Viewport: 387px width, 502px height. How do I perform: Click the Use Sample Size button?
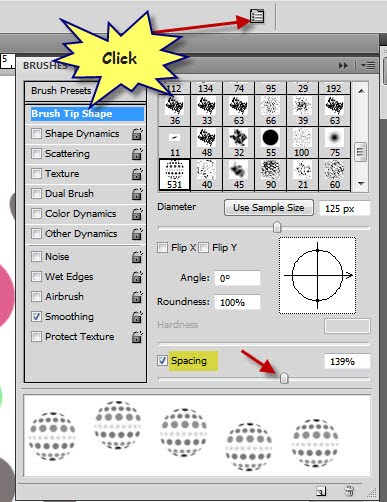point(269,208)
